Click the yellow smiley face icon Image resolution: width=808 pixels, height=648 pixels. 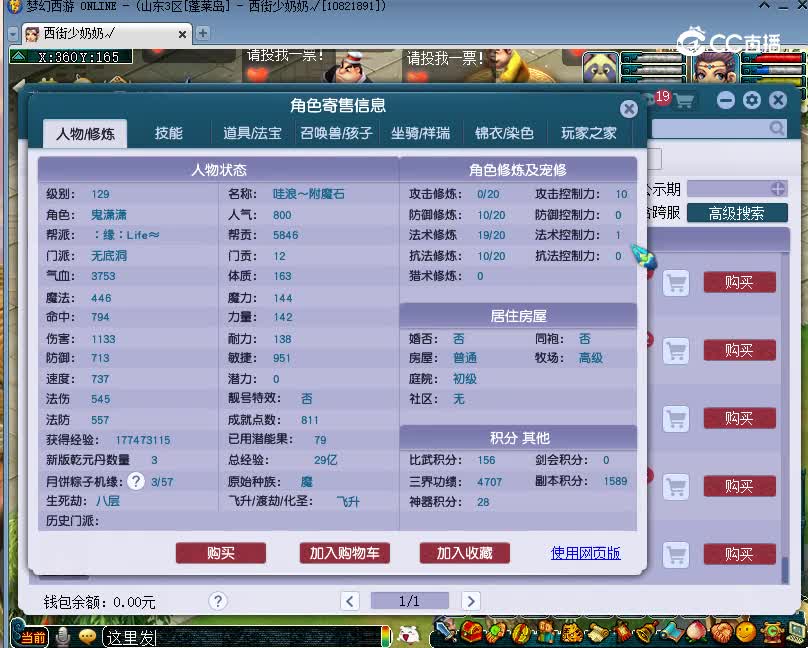click(746, 632)
